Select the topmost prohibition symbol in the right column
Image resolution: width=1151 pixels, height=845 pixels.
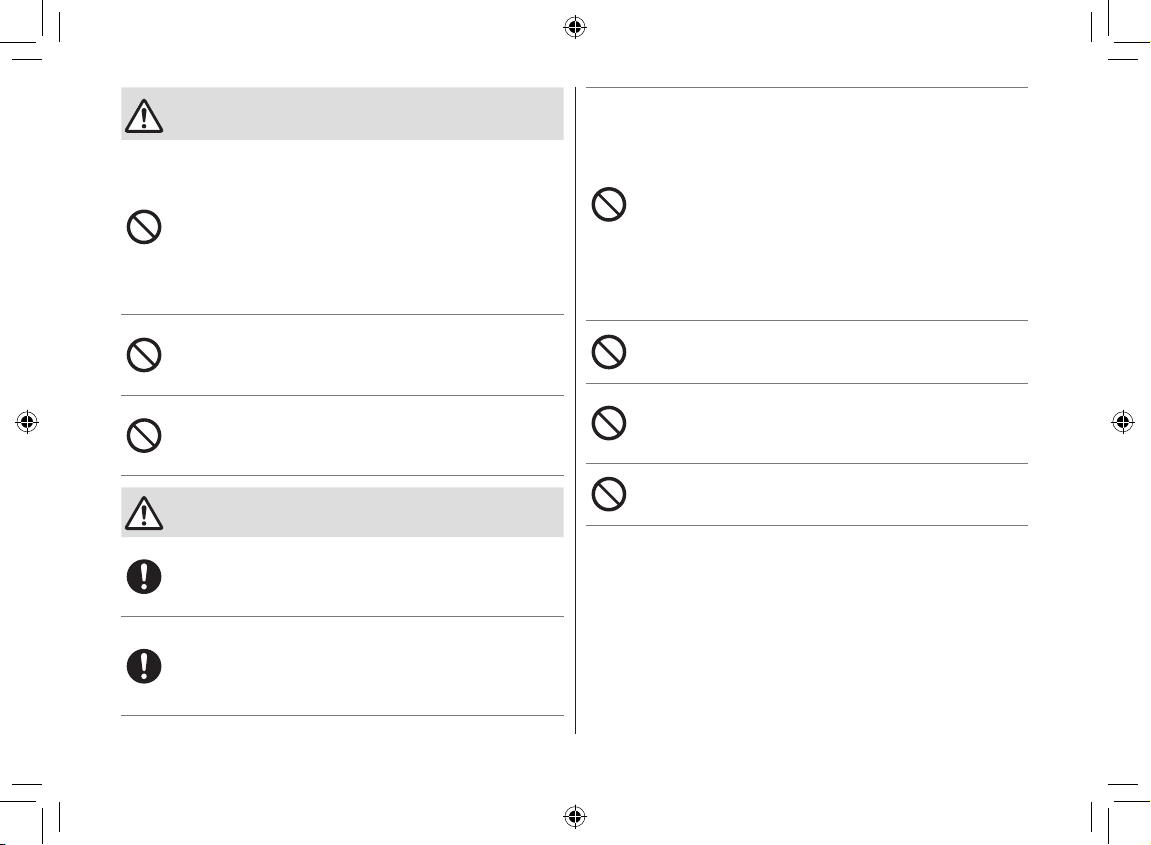[609, 204]
